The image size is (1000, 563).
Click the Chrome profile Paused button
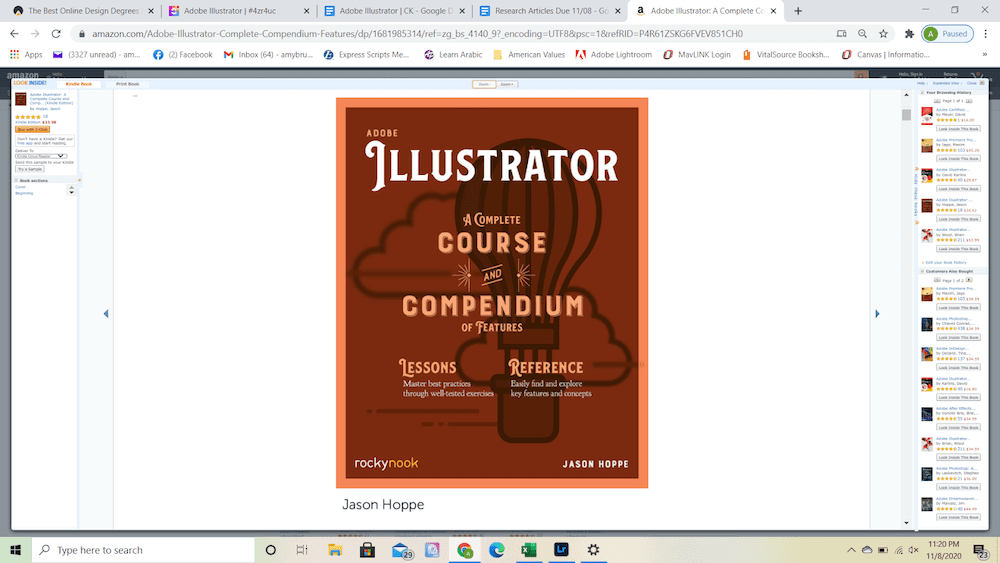948,34
